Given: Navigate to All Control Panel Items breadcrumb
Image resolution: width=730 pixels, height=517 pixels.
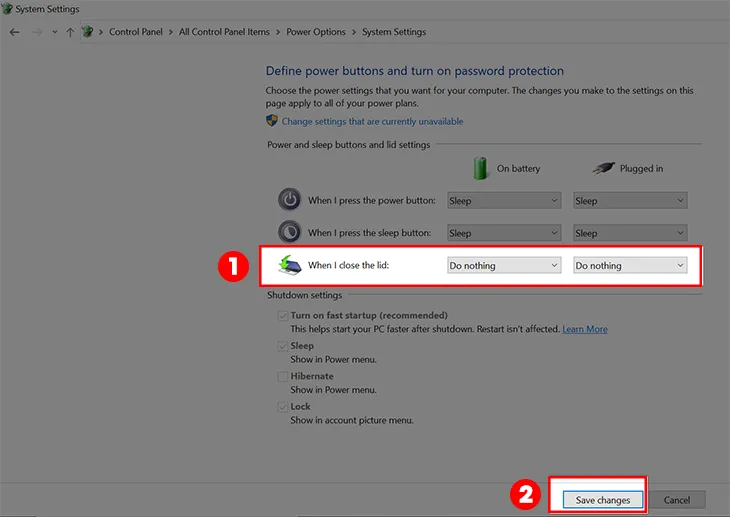Looking at the screenshot, I should pyautogui.click(x=224, y=32).
